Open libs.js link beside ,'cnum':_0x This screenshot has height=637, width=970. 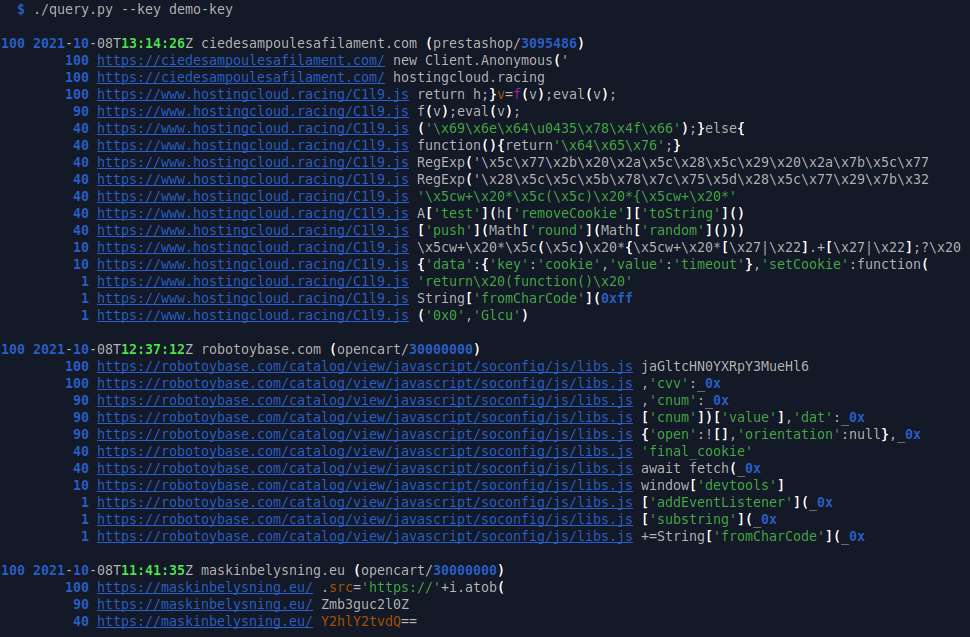click(x=364, y=401)
